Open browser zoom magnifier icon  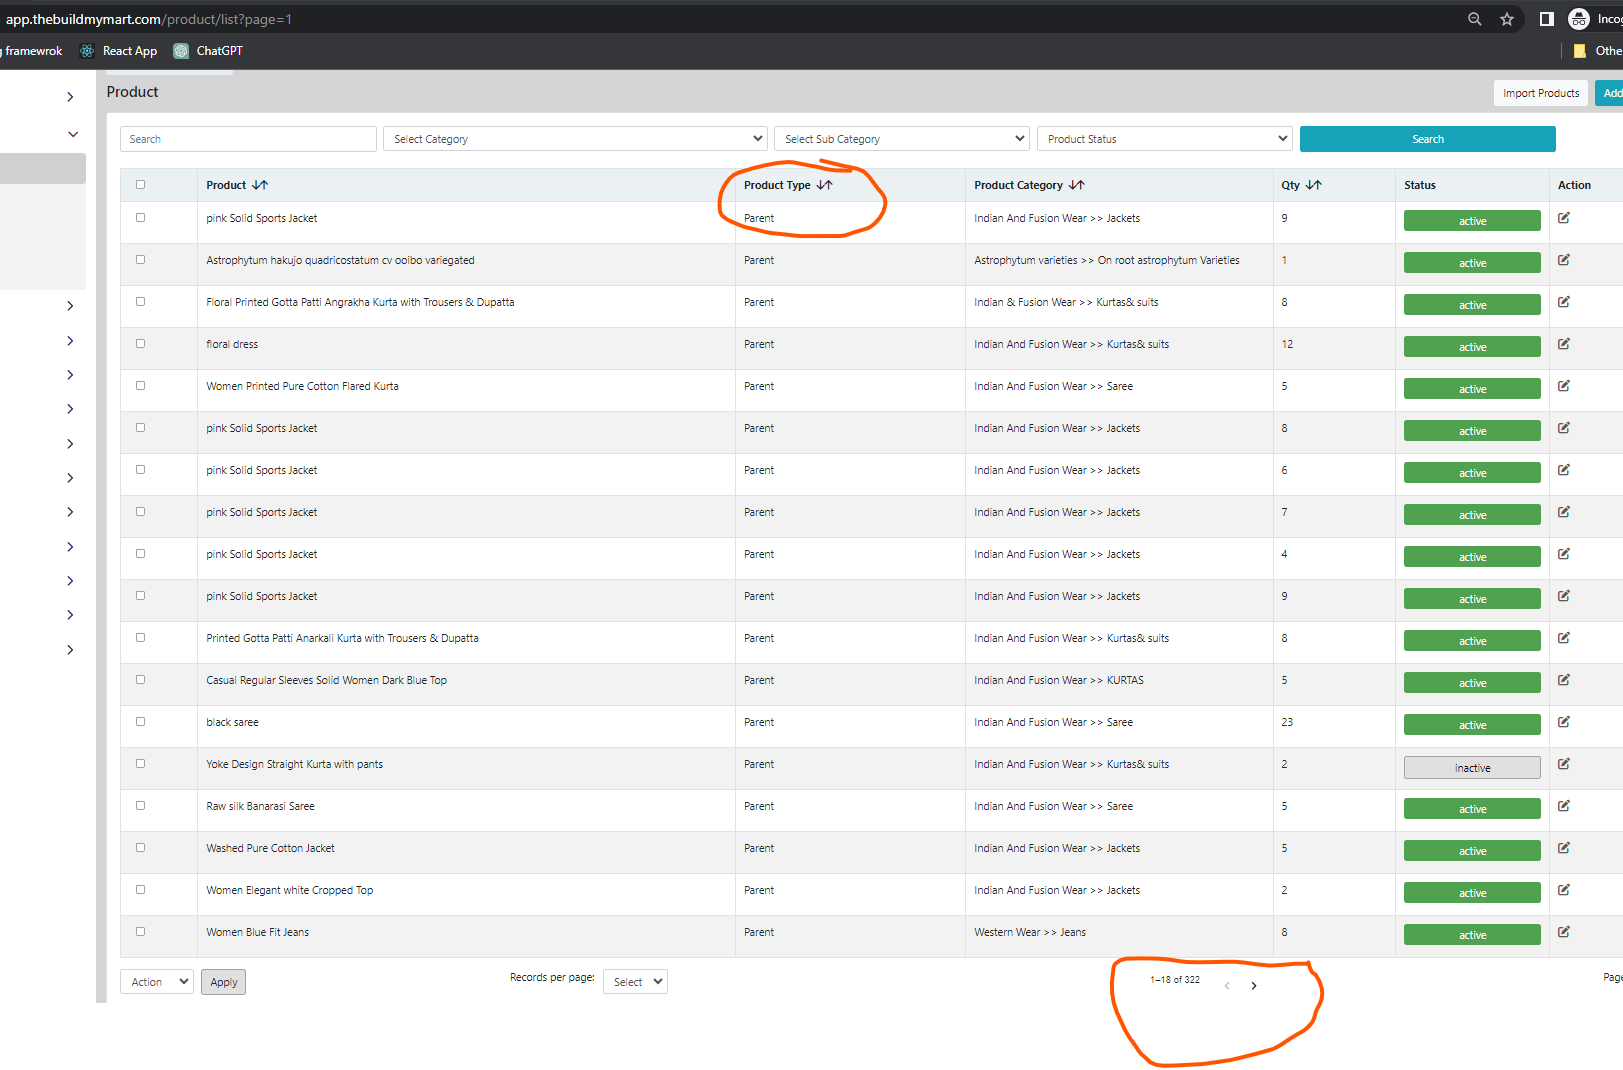tap(1474, 19)
